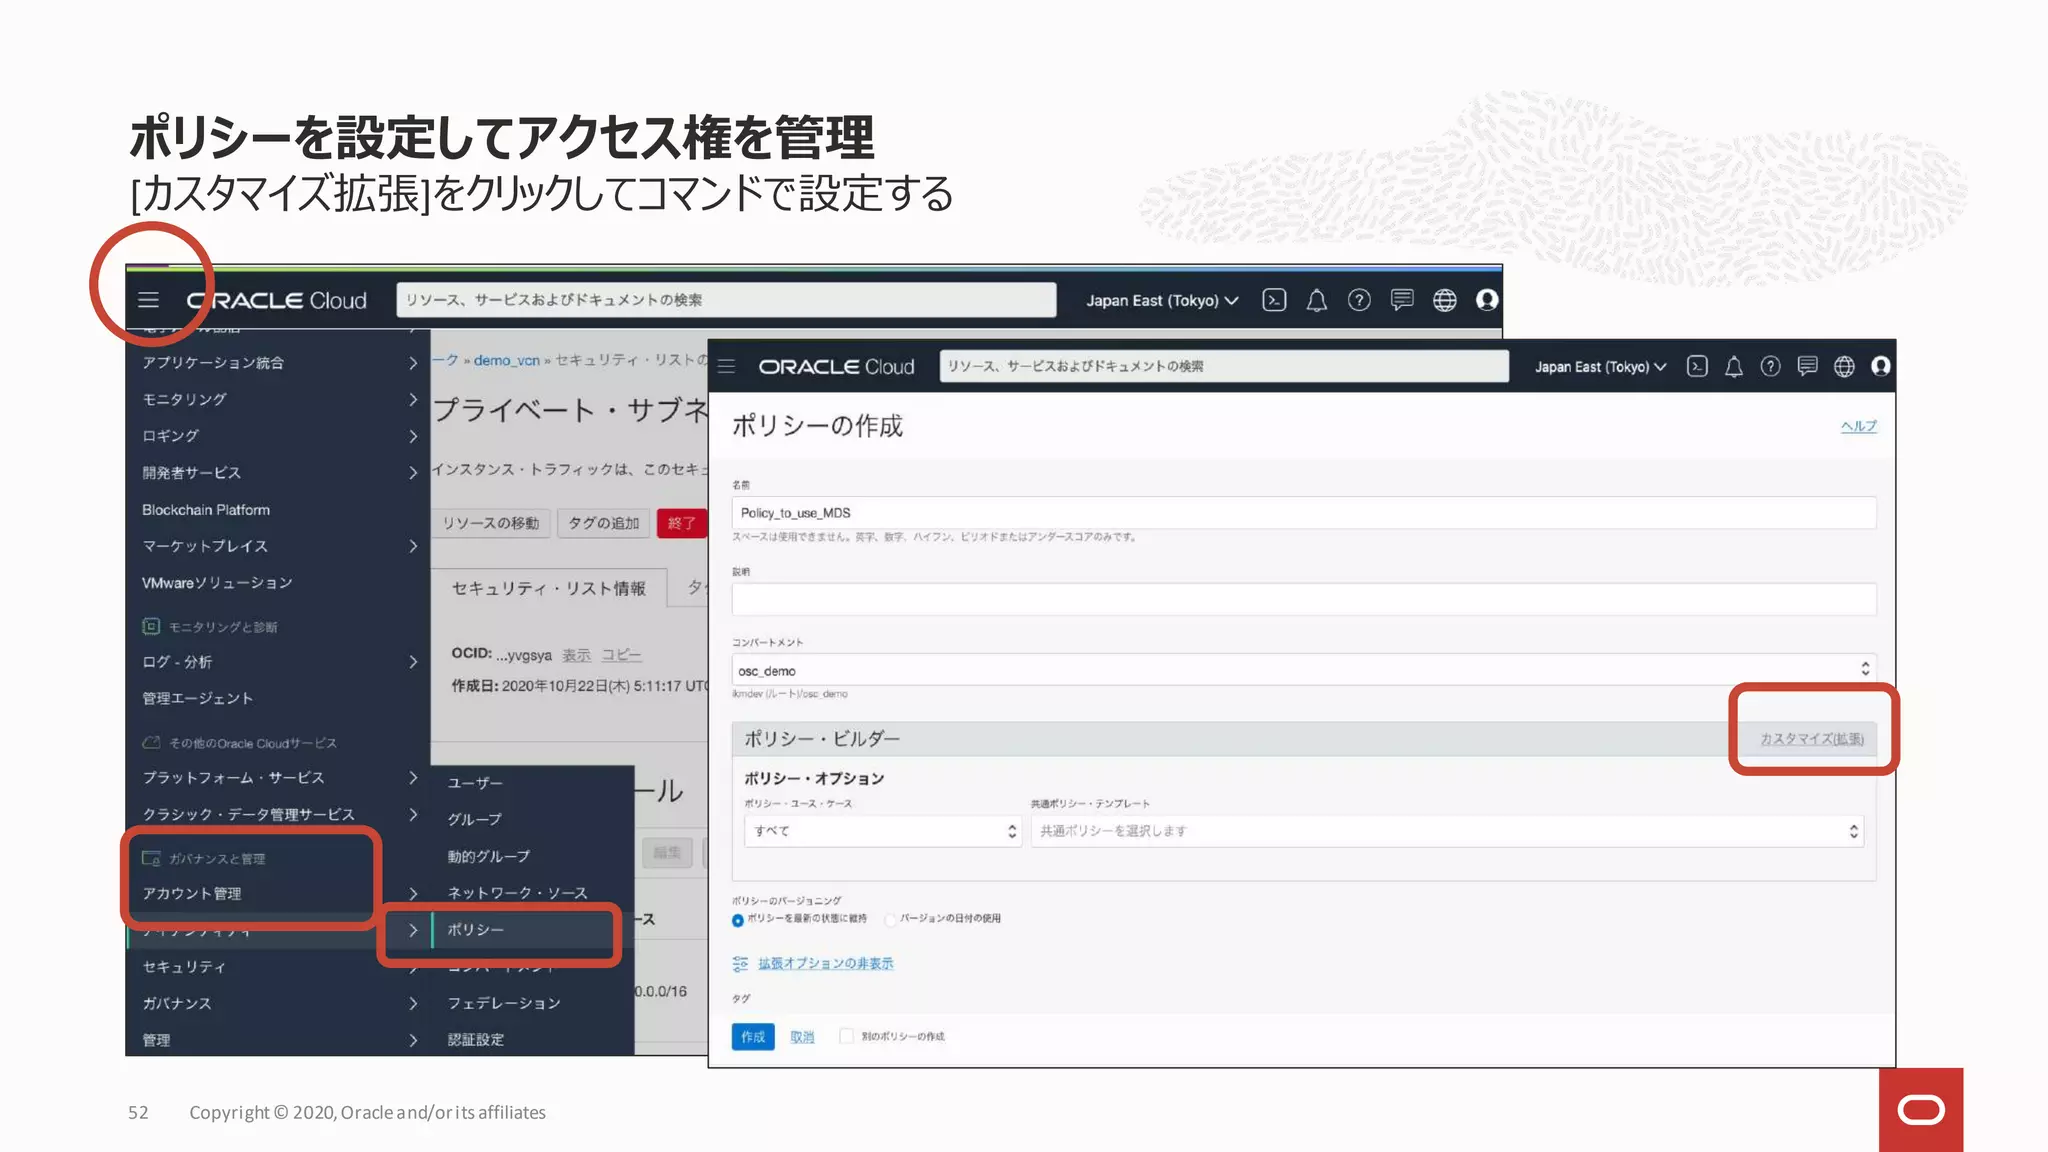Click the 取消 link
Screen dimensions: 2048x1152
pos(802,1037)
